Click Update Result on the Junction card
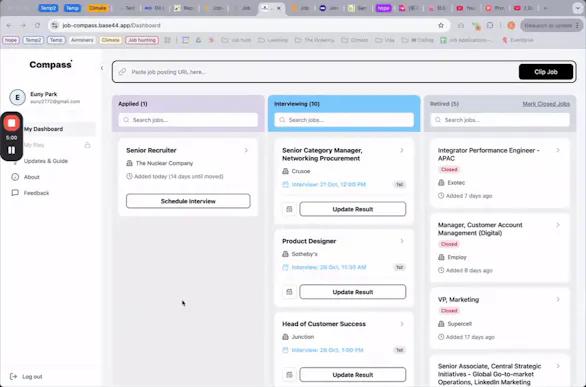 352,375
